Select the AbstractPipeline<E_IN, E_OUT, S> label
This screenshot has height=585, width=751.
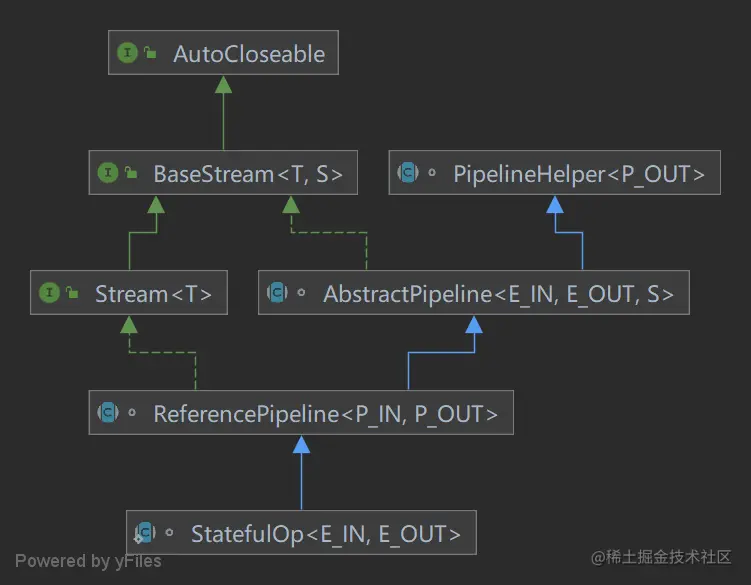coord(498,294)
